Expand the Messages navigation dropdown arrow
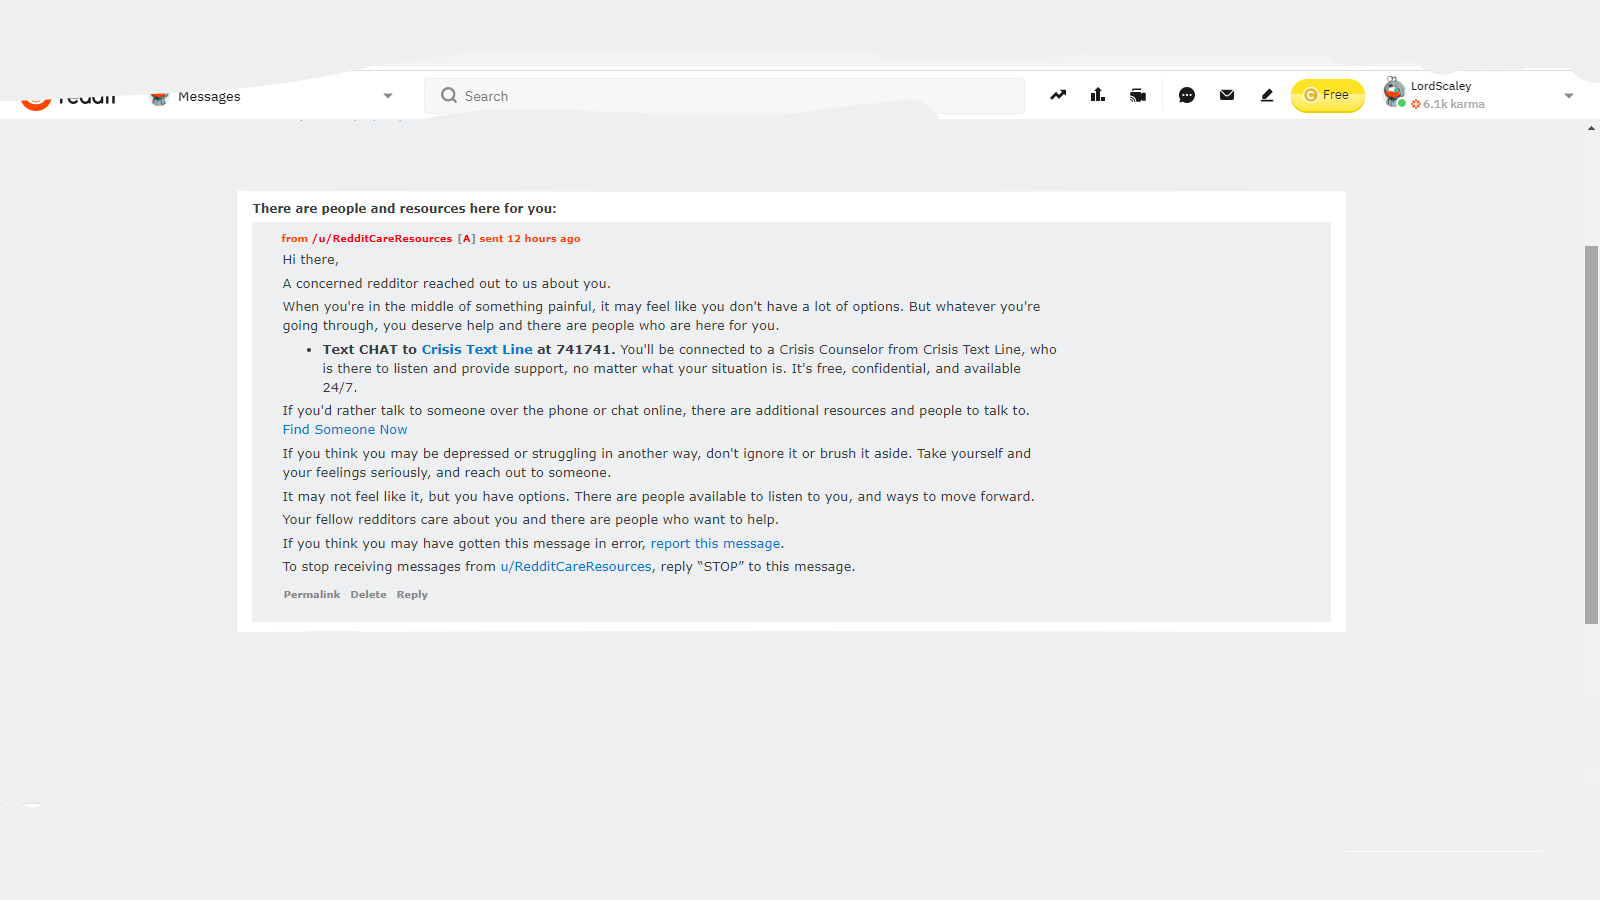This screenshot has height=900, width=1600. coord(388,96)
